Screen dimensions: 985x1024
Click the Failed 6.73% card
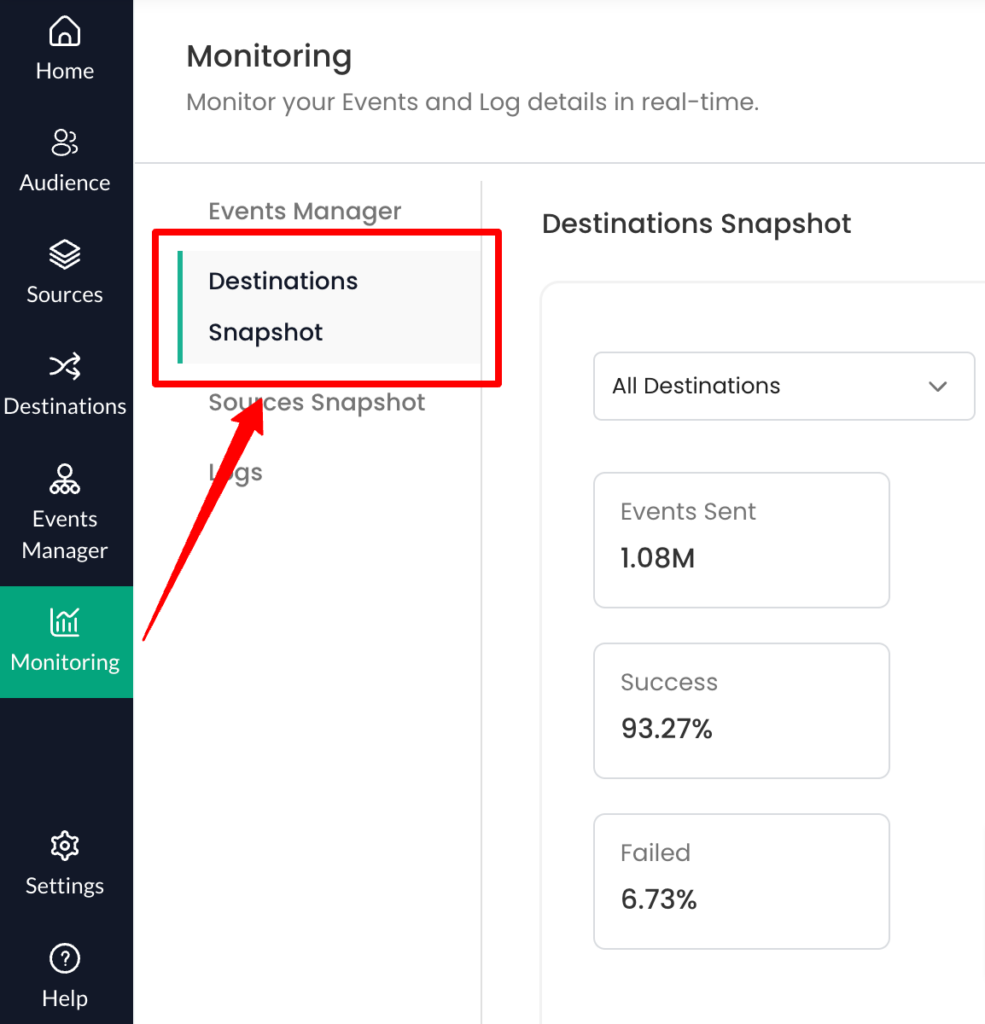tap(741, 881)
